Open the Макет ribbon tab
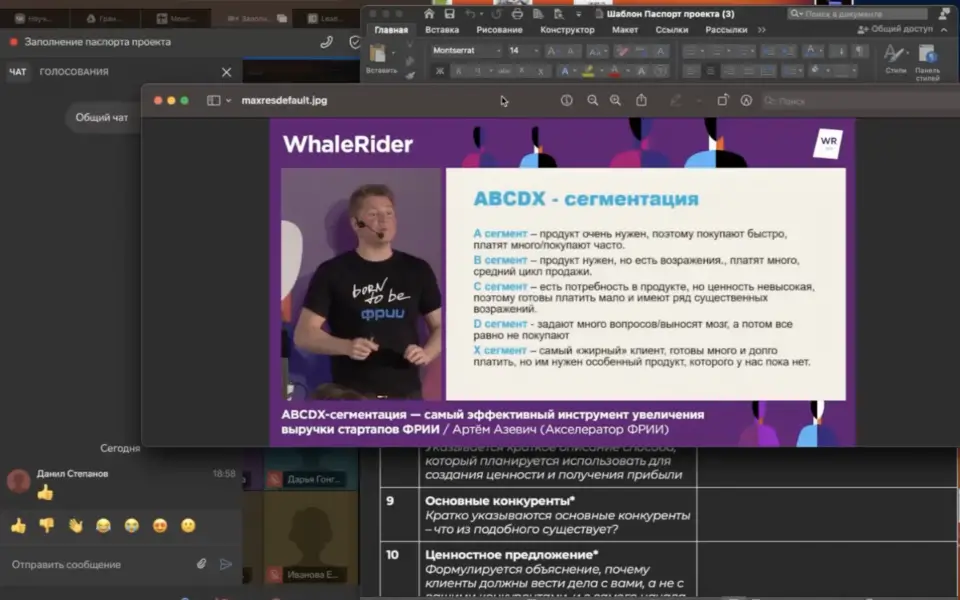Viewport: 960px width, 600px height. 625,29
